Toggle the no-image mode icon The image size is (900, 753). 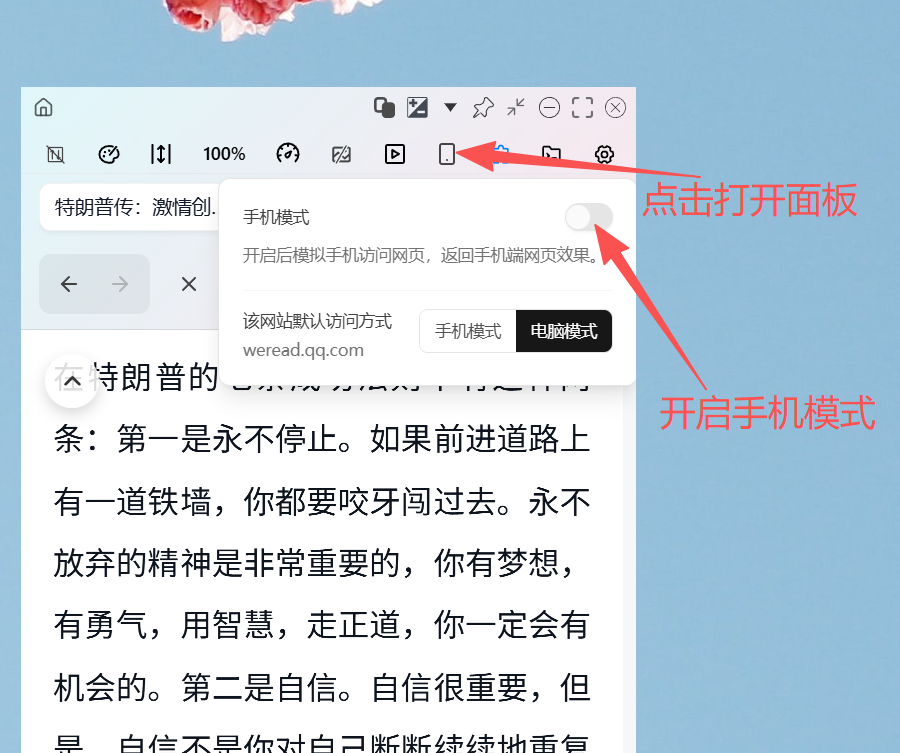click(x=56, y=154)
